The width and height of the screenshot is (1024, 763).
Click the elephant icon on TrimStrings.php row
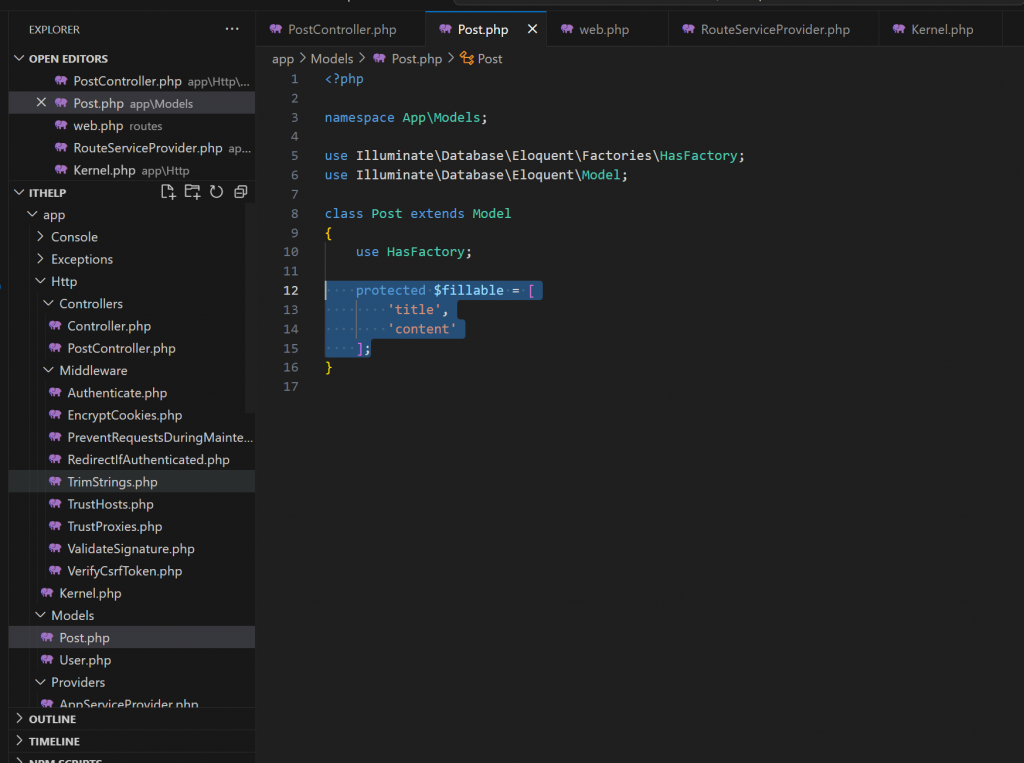click(x=55, y=481)
